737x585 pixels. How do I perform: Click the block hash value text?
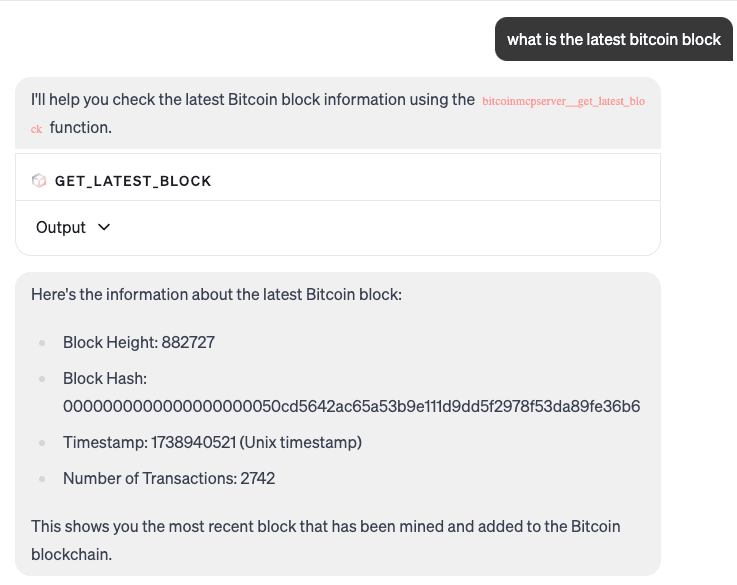pyautogui.click(x=351, y=406)
